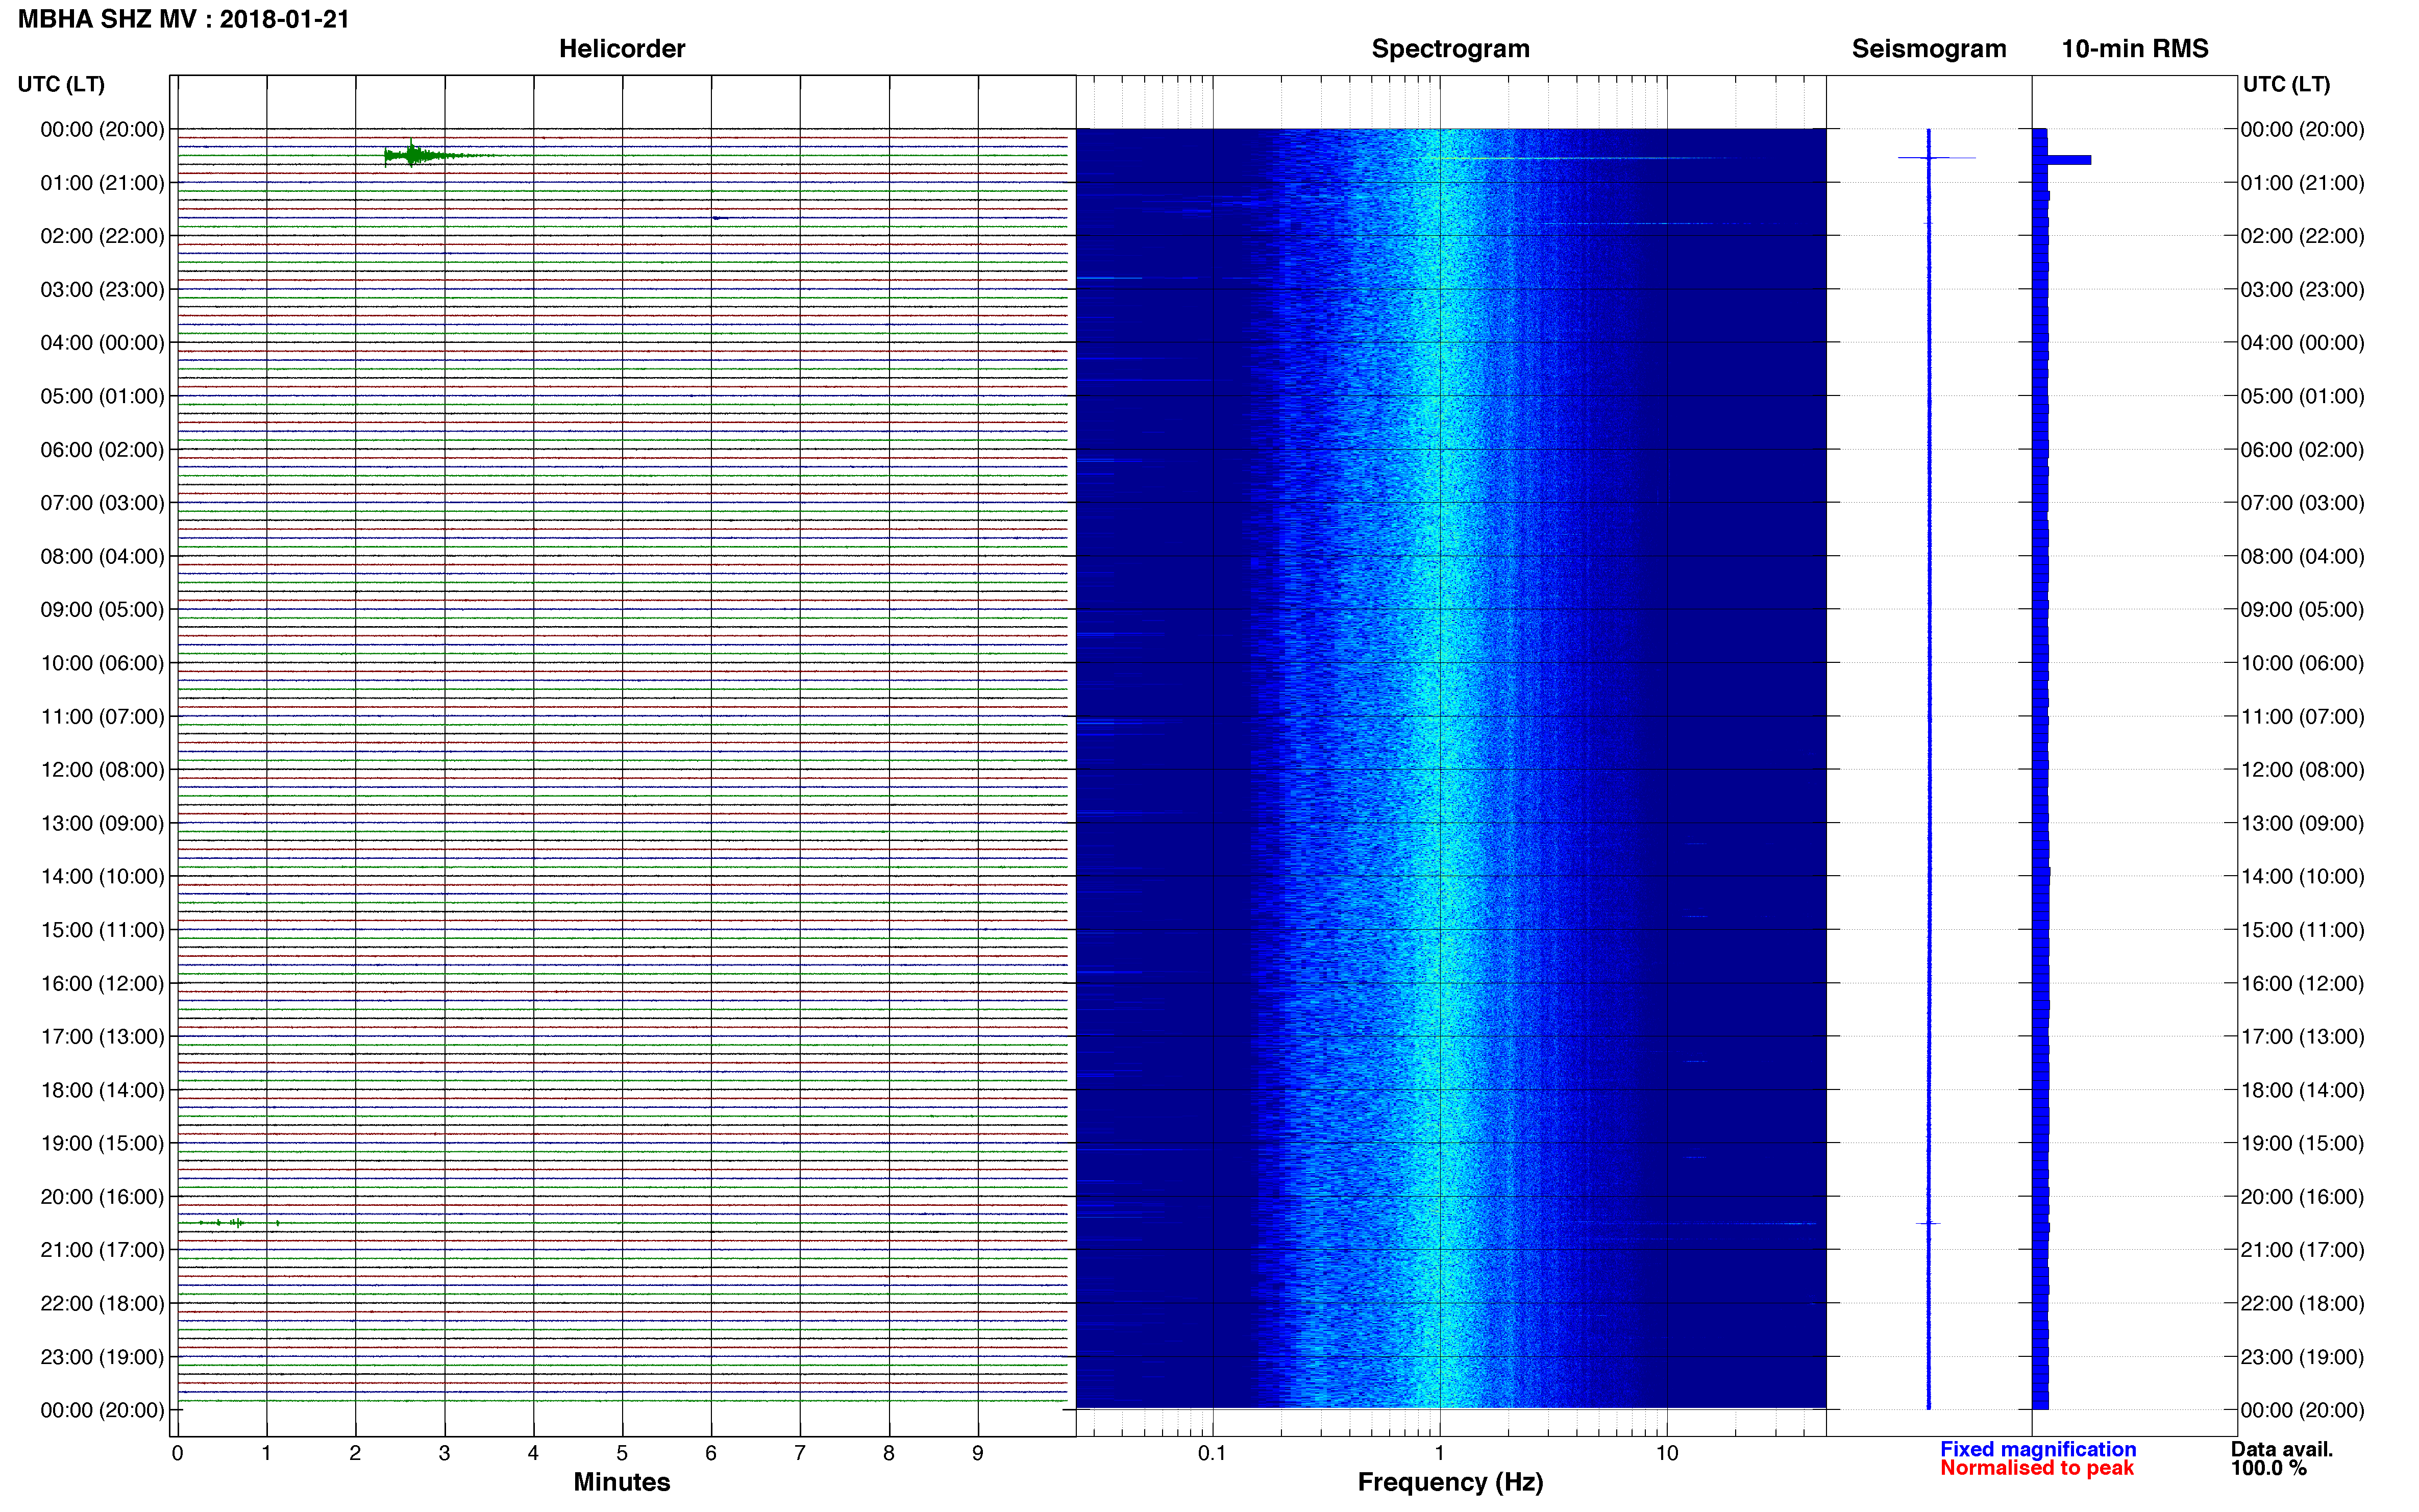The width and height of the screenshot is (2419, 1512).
Task: Click the left '09:00 (05:00)' time label
Action: coord(102,610)
